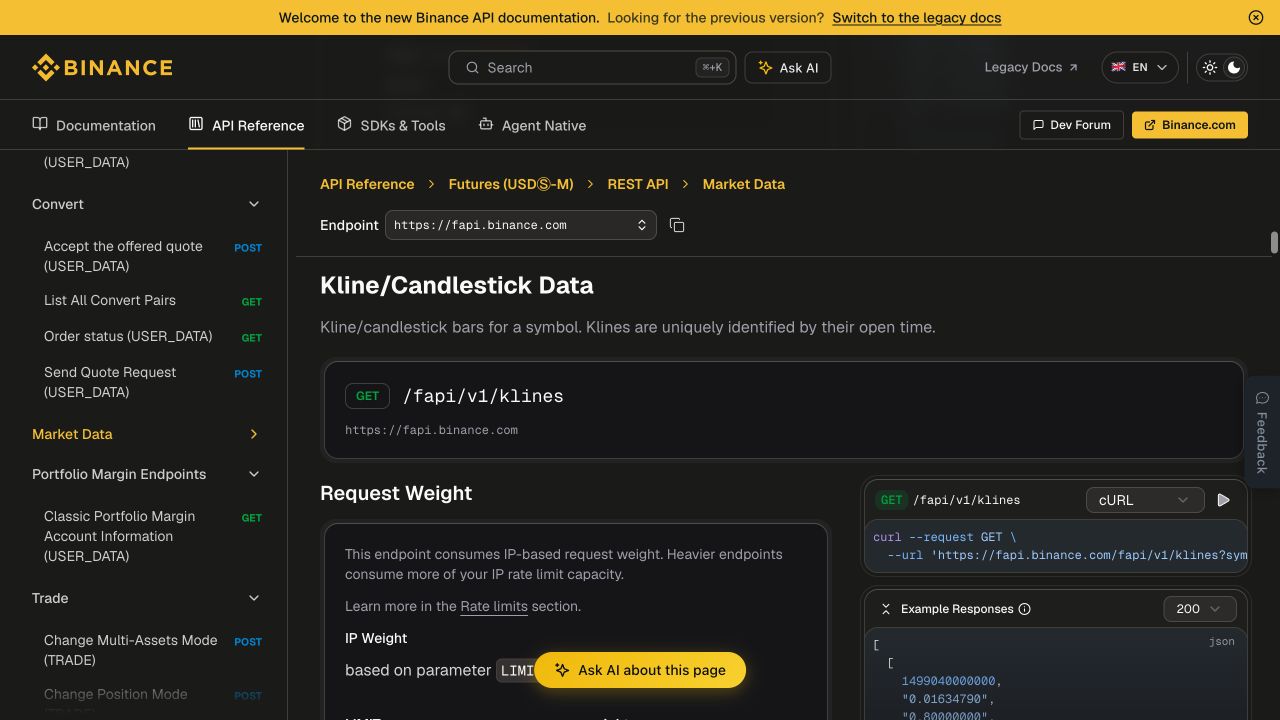Click the Kline/Candlestick Data heading
This screenshot has height=720, width=1280.
click(457, 285)
